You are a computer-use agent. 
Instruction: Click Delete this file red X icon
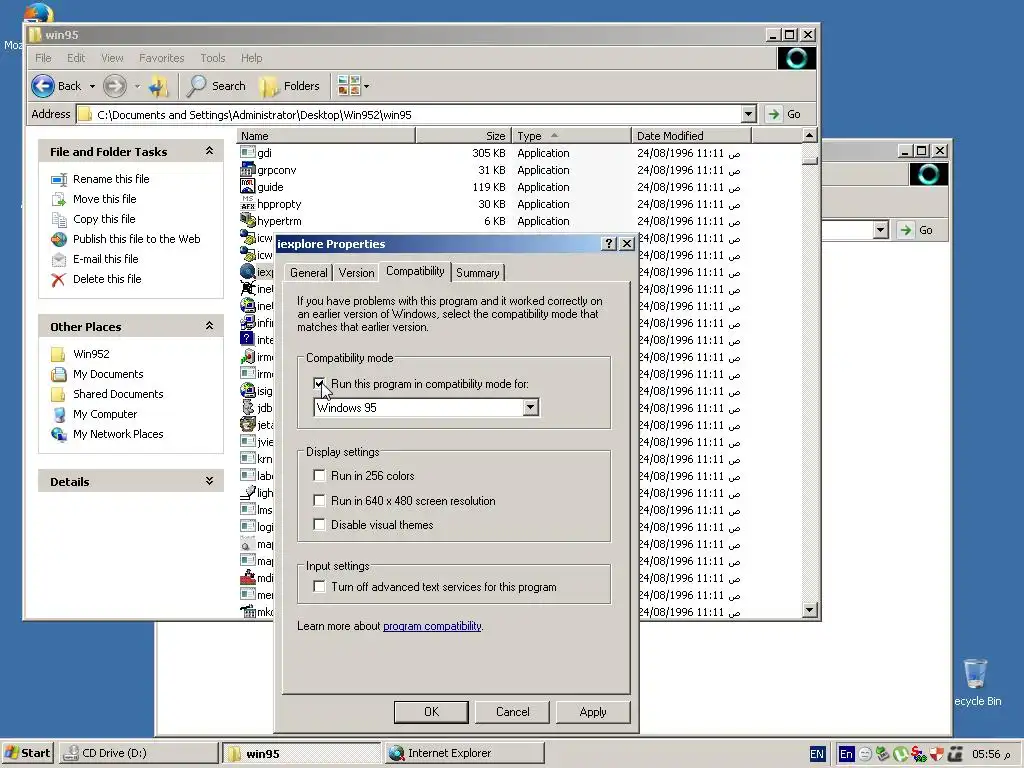tap(59, 280)
